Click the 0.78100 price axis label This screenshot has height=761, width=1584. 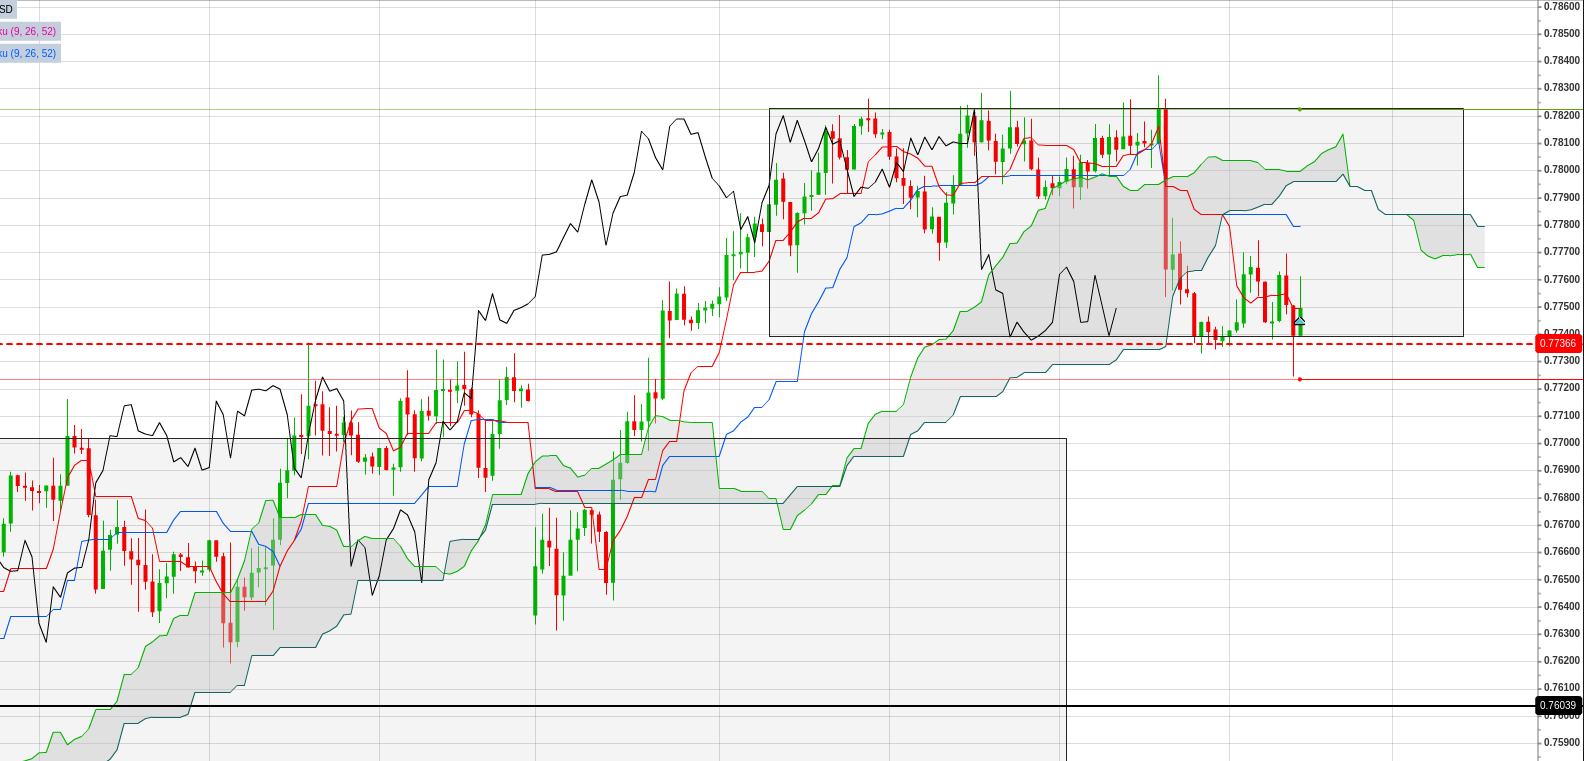(1561, 142)
